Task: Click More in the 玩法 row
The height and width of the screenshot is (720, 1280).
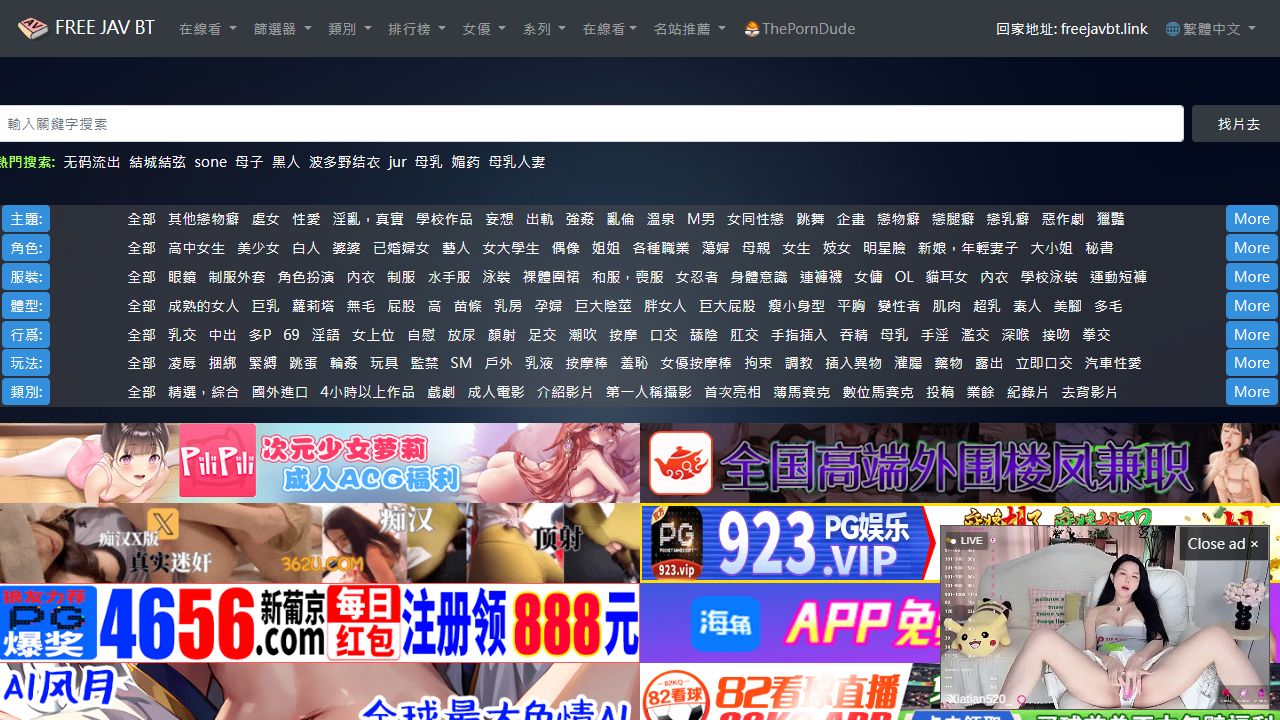Action: (x=1251, y=363)
